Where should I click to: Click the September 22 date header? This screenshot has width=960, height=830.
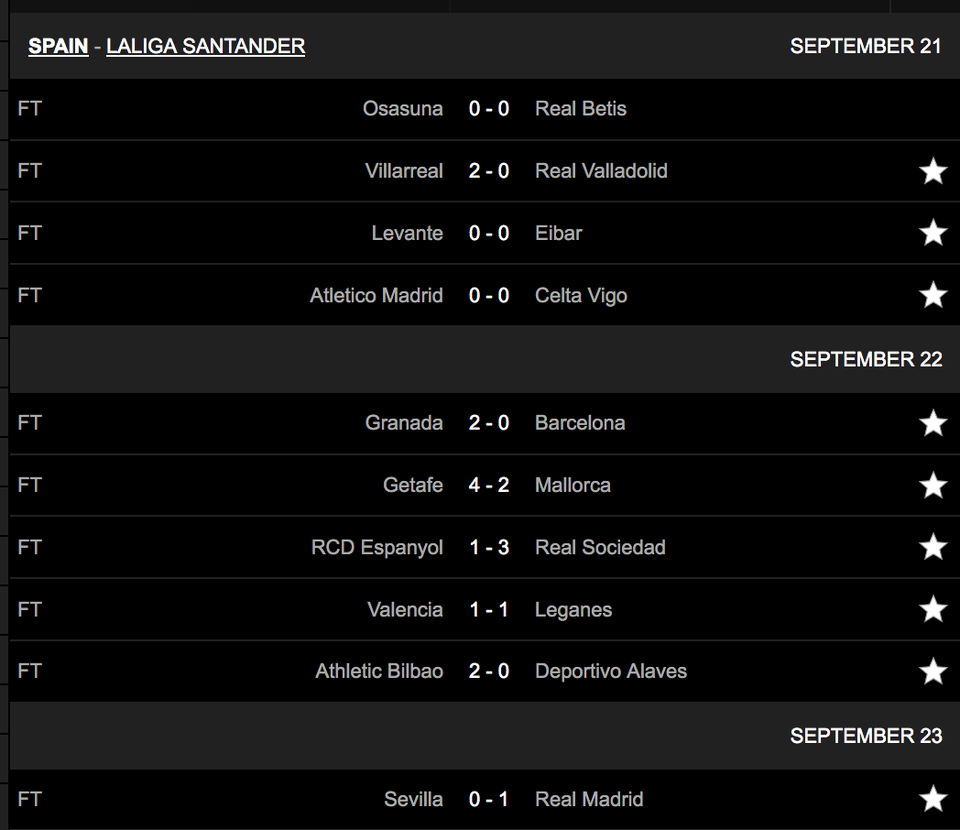[x=866, y=359]
